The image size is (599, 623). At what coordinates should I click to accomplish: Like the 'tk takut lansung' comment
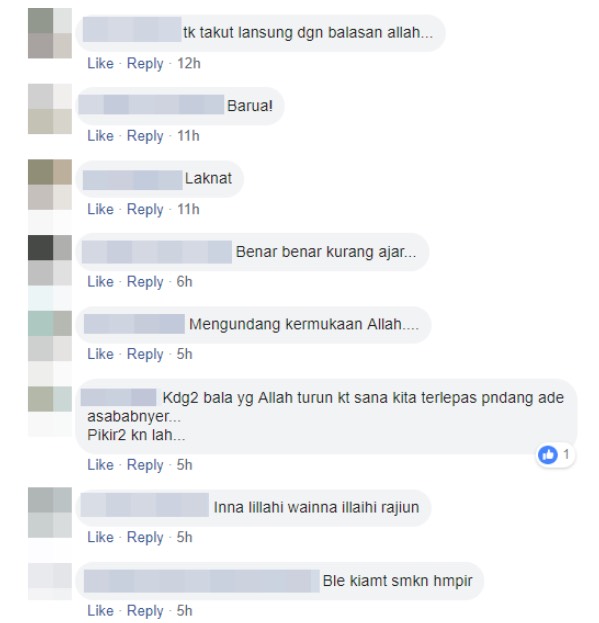[x=100, y=64]
